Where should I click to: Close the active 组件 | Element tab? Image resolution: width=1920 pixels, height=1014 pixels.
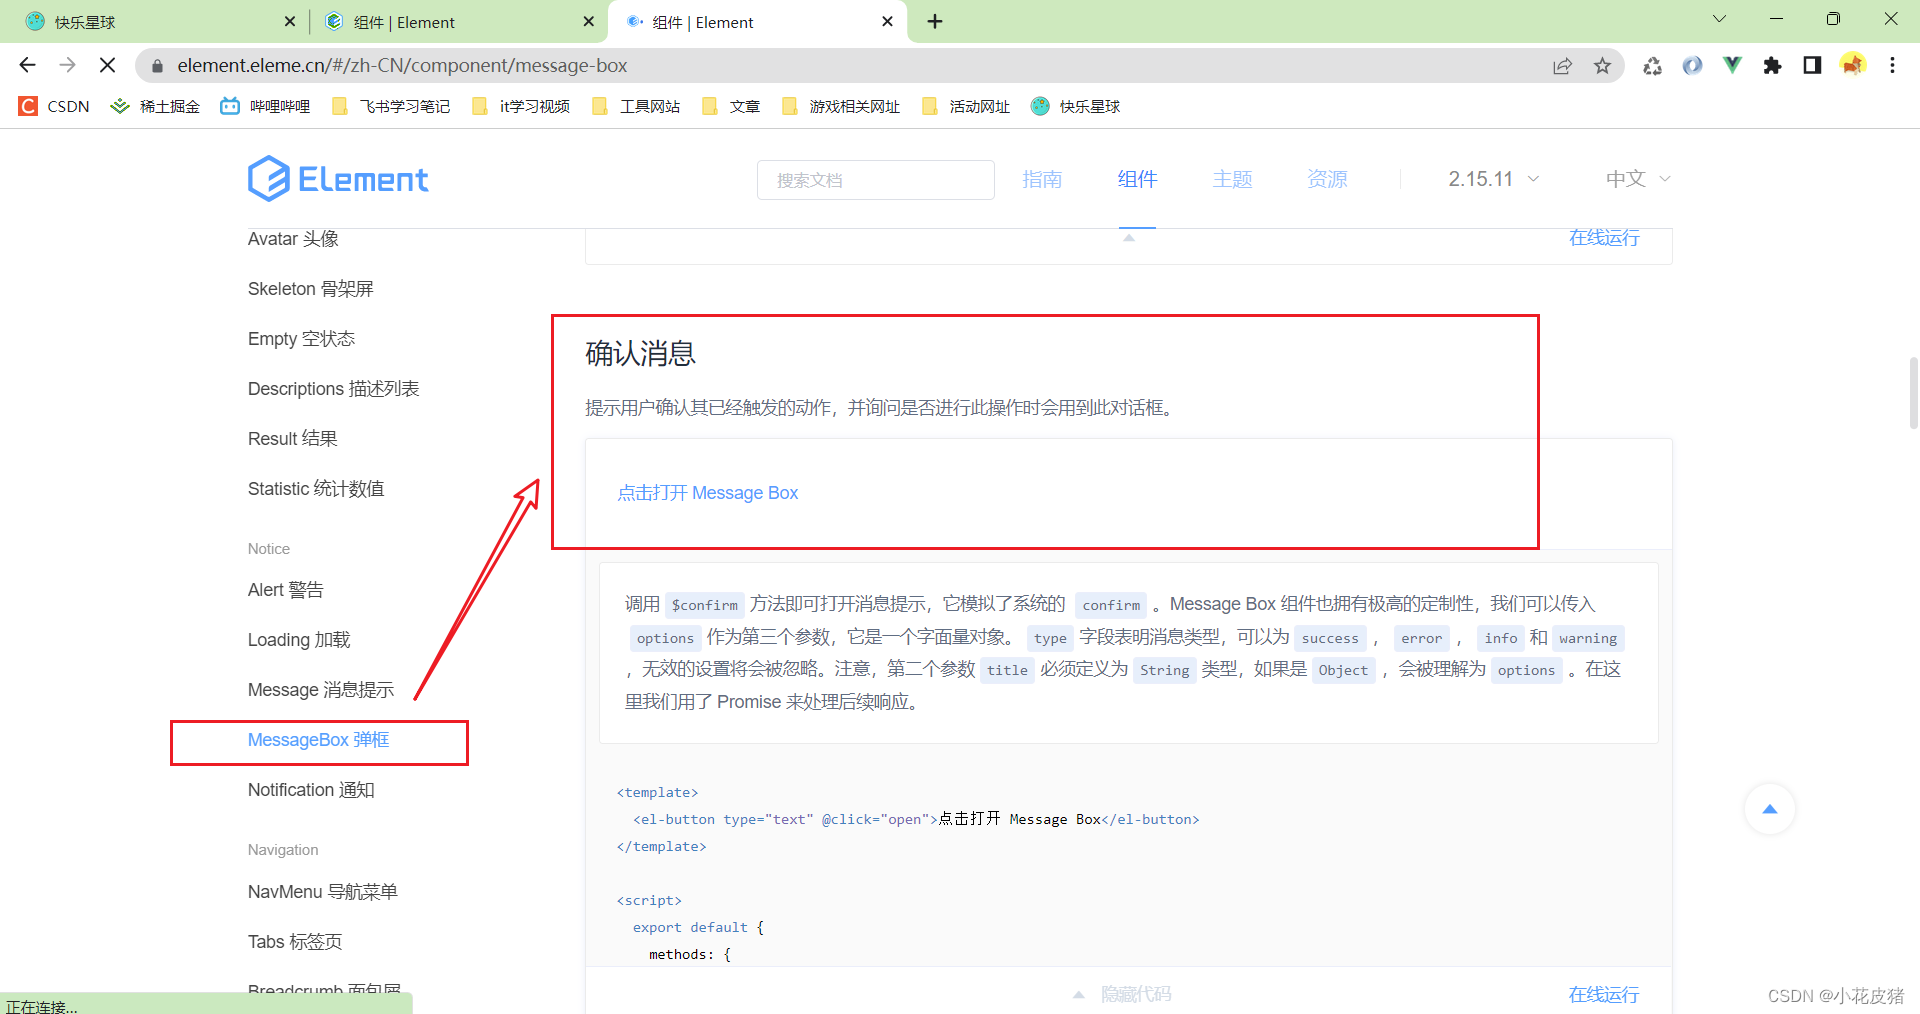(887, 22)
